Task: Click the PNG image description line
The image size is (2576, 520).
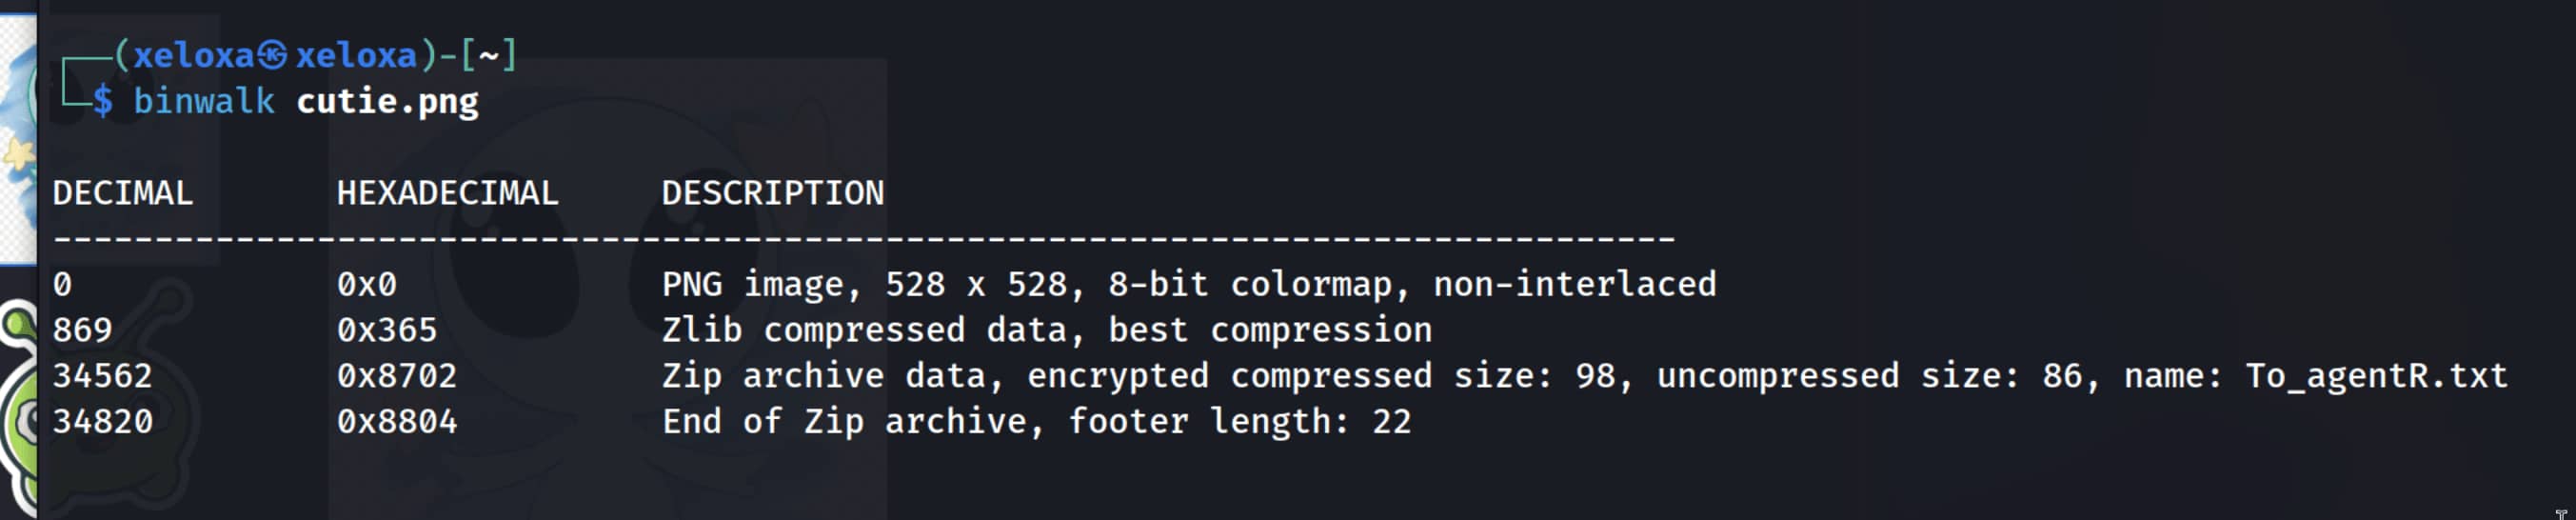Action: (1188, 285)
